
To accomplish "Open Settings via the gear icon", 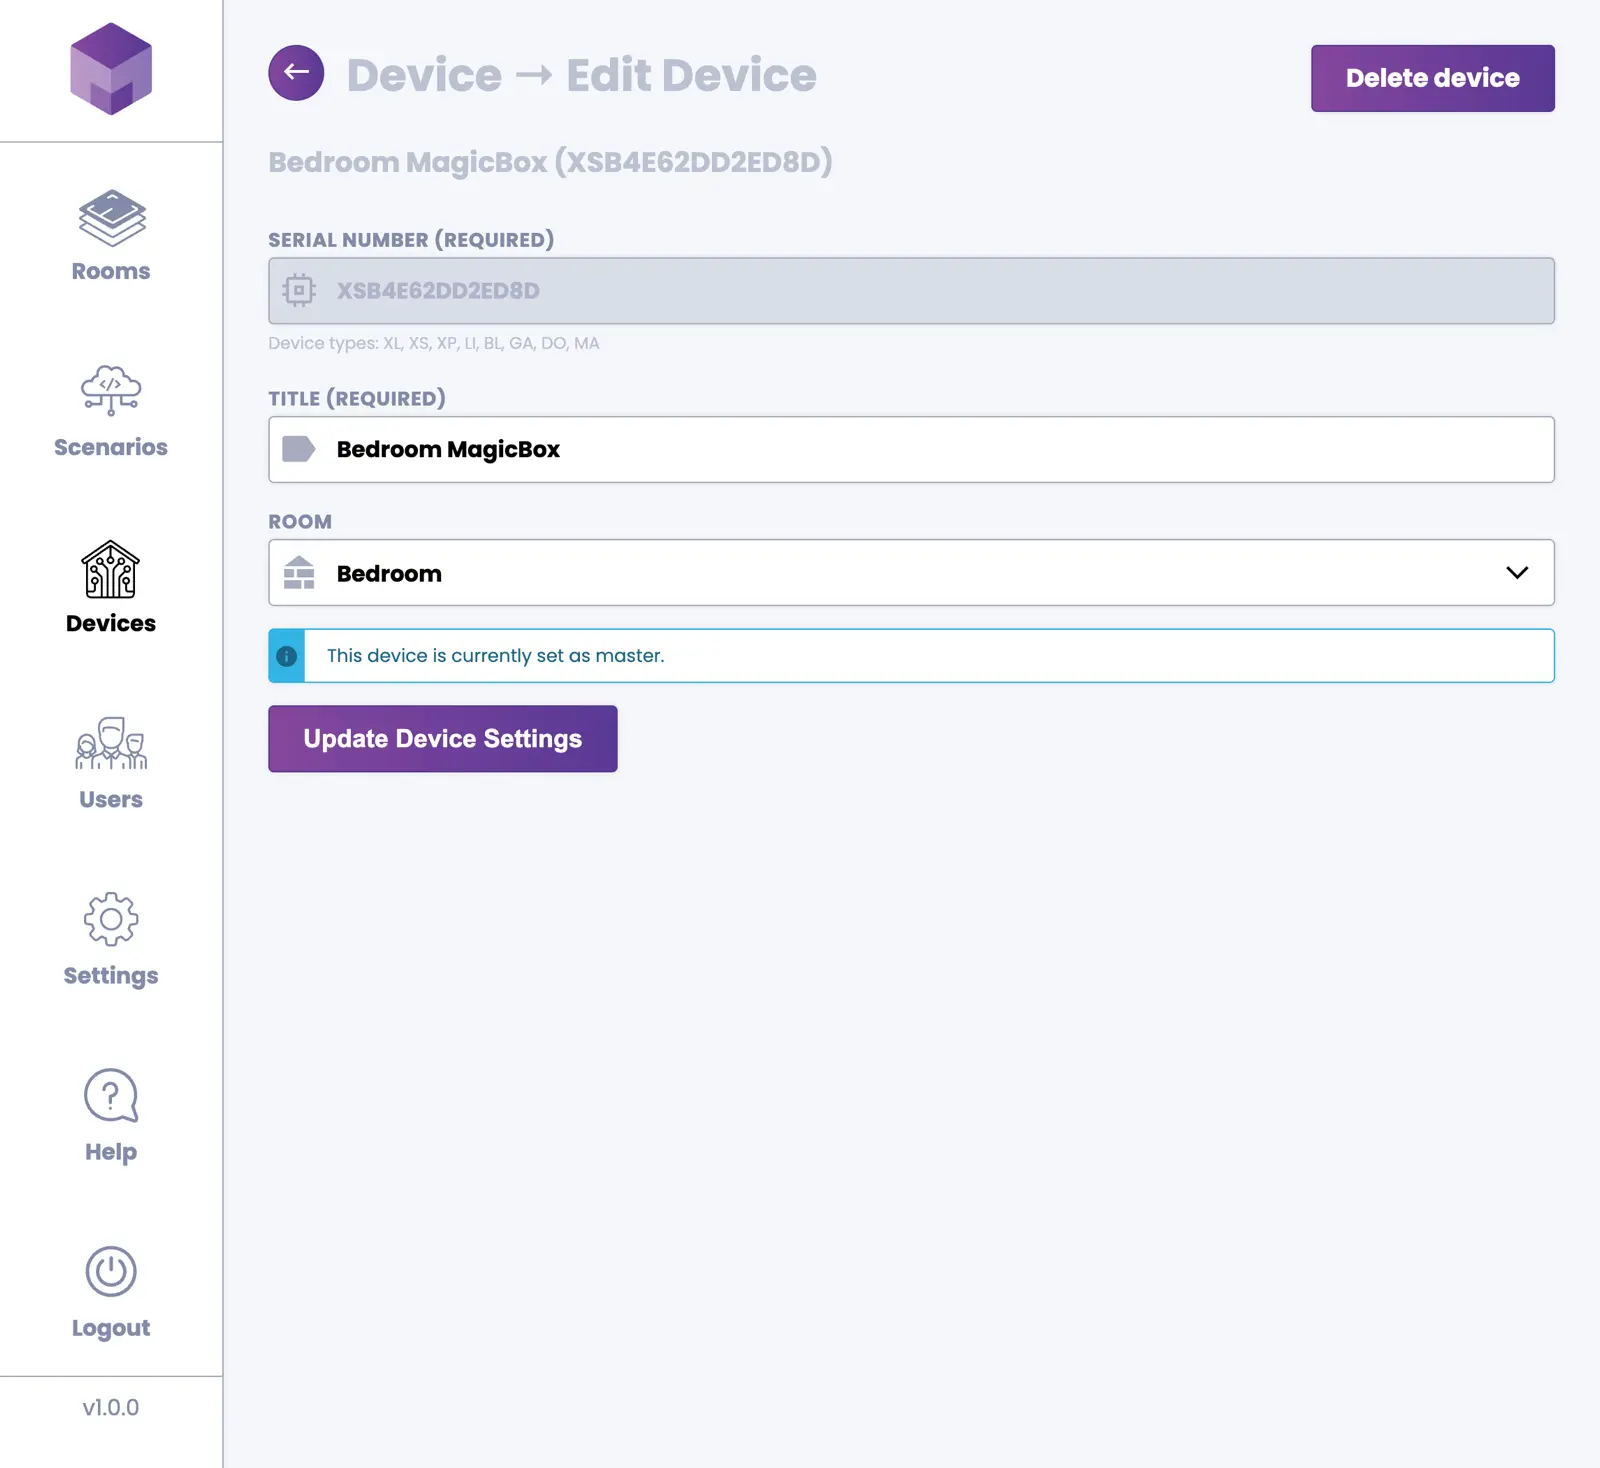I will 111,919.
